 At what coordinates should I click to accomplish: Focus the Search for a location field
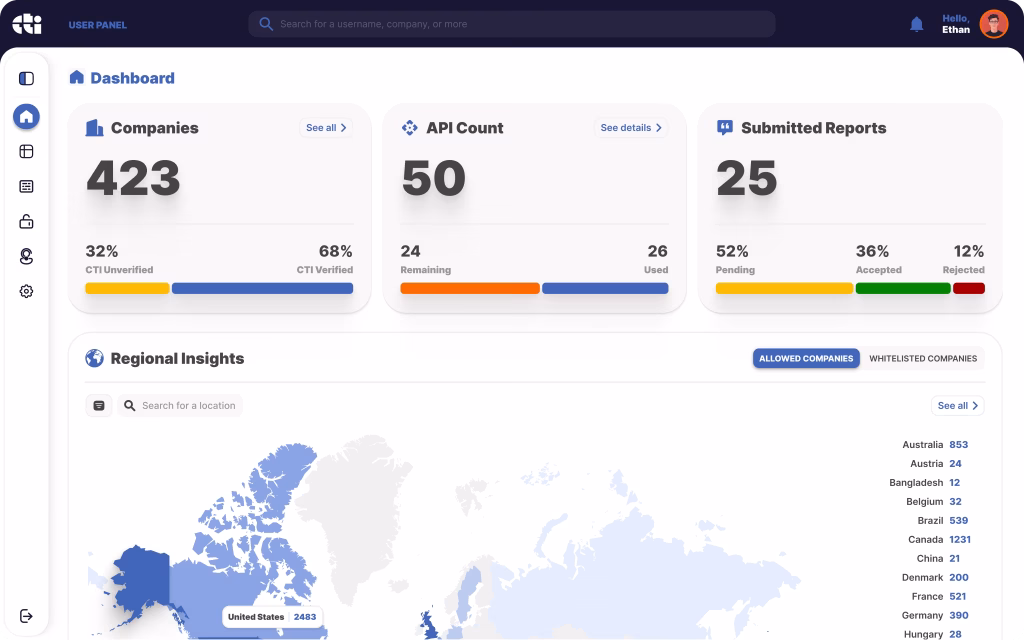[x=180, y=406]
